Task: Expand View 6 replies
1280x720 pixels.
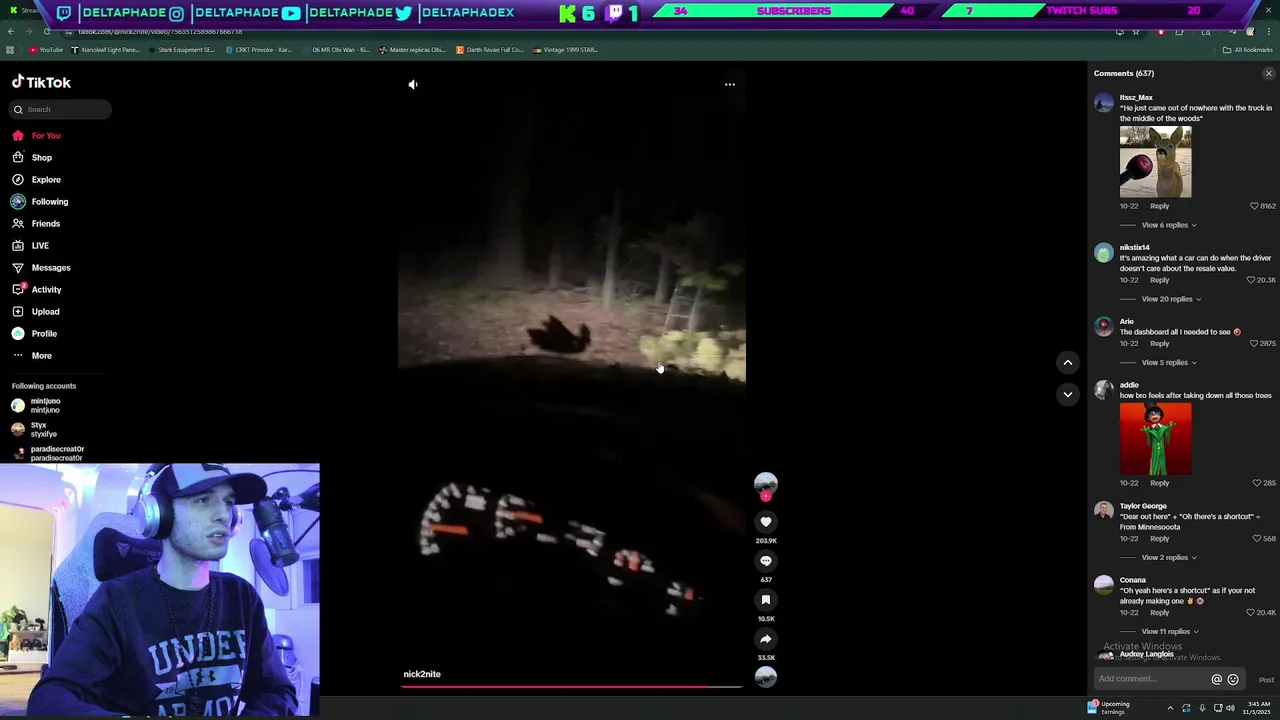Action: [x=1169, y=225]
